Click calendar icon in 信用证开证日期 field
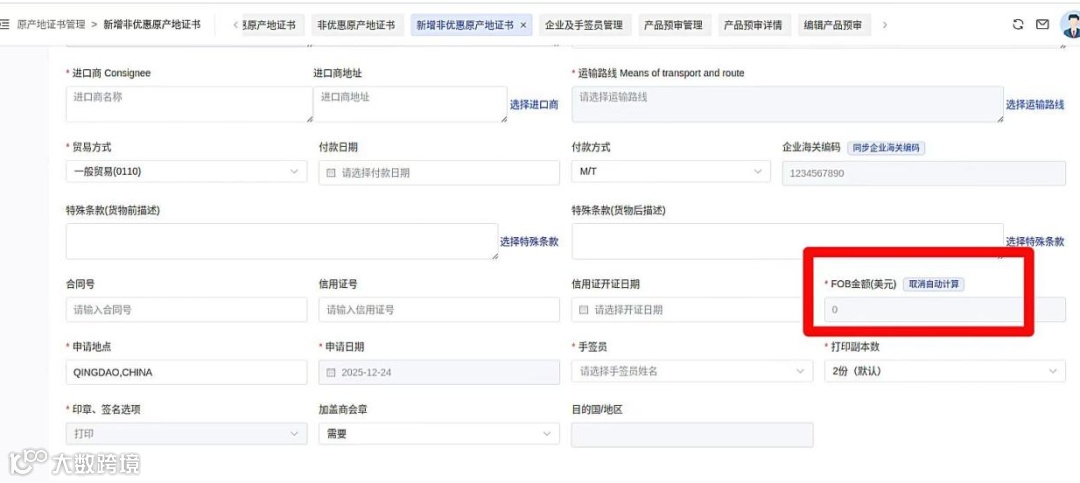The height and width of the screenshot is (483, 1080). point(583,310)
